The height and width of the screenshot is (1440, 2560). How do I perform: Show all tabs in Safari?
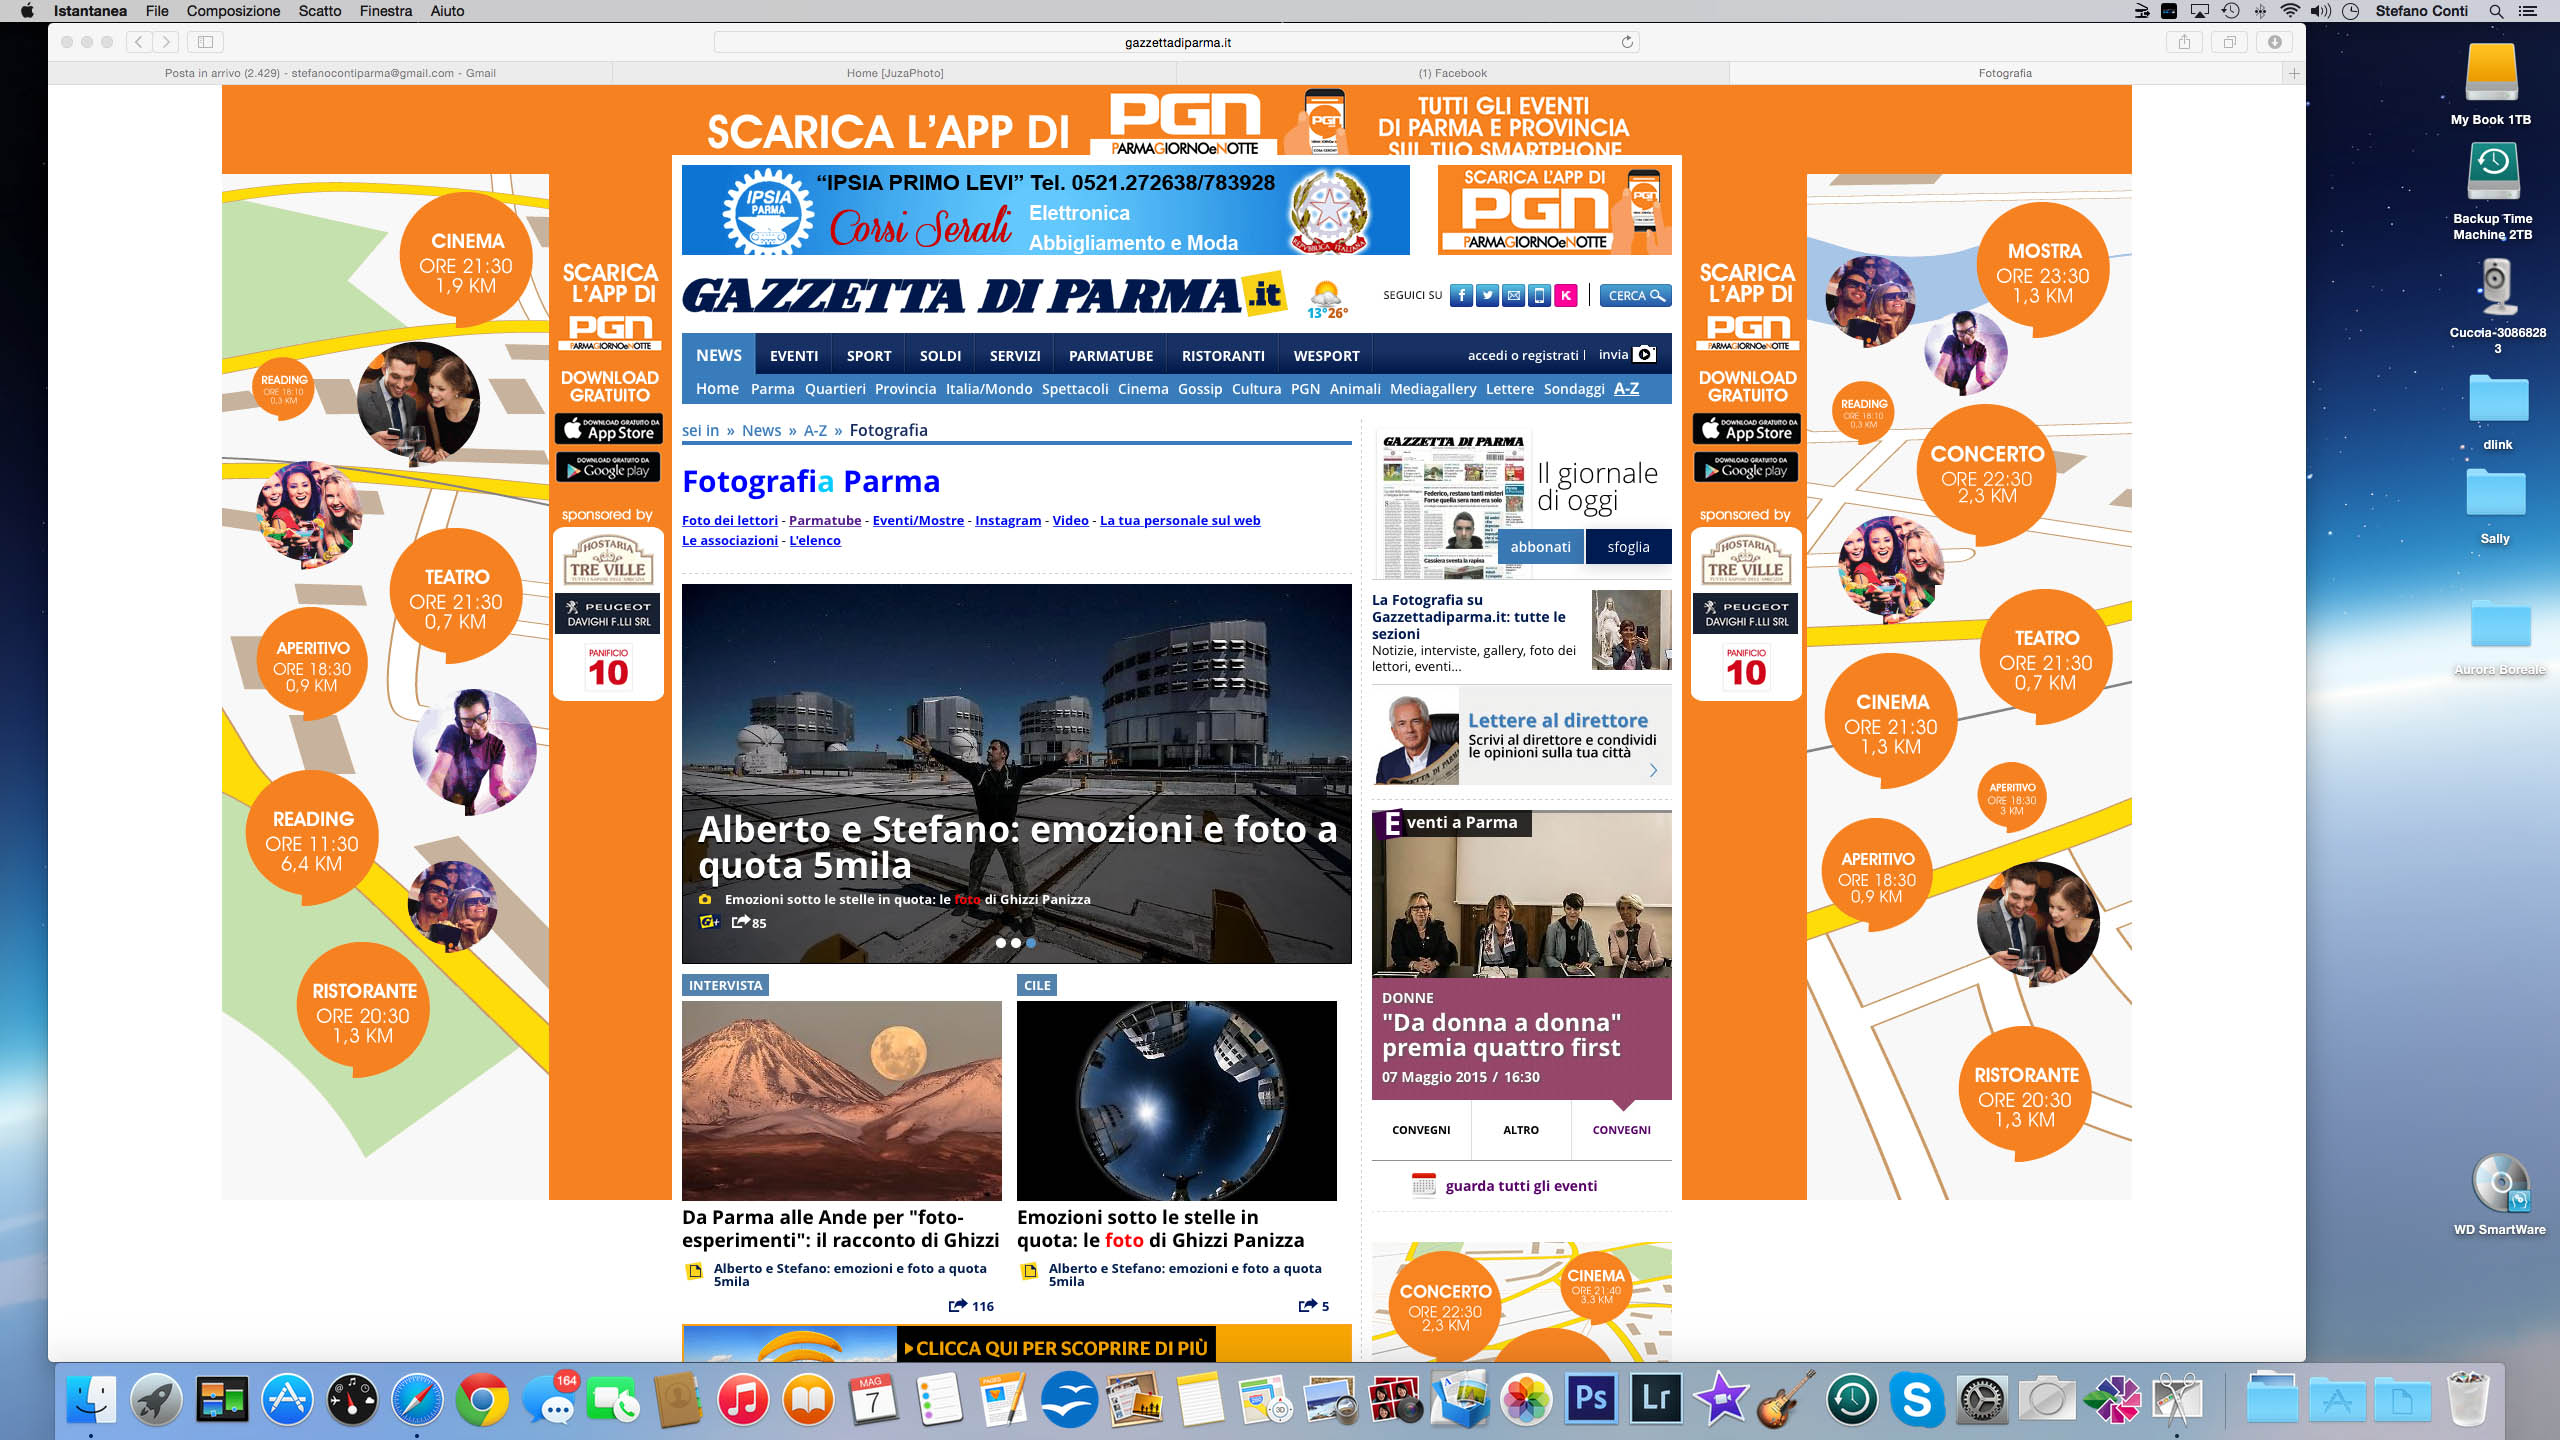(2229, 42)
